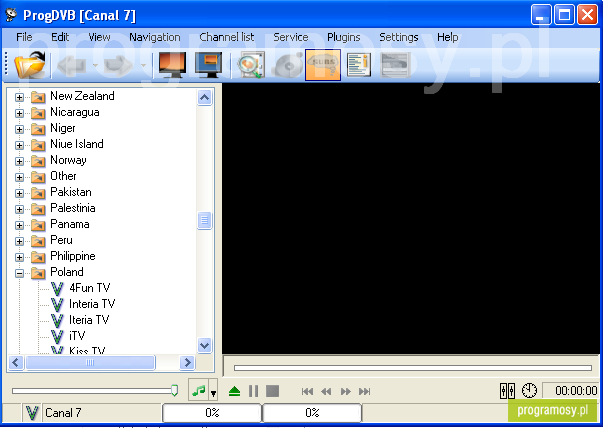Select the Interia TV channel

(x=92, y=304)
